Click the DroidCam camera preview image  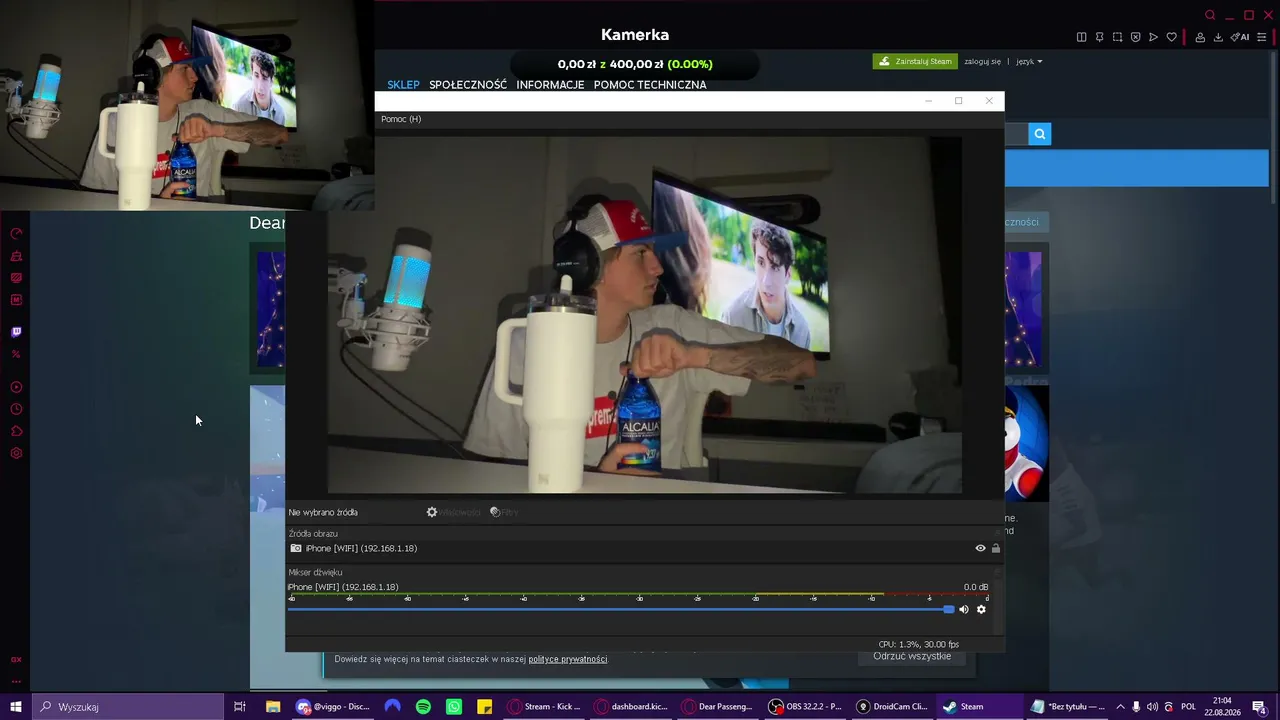pyautogui.click(x=645, y=315)
